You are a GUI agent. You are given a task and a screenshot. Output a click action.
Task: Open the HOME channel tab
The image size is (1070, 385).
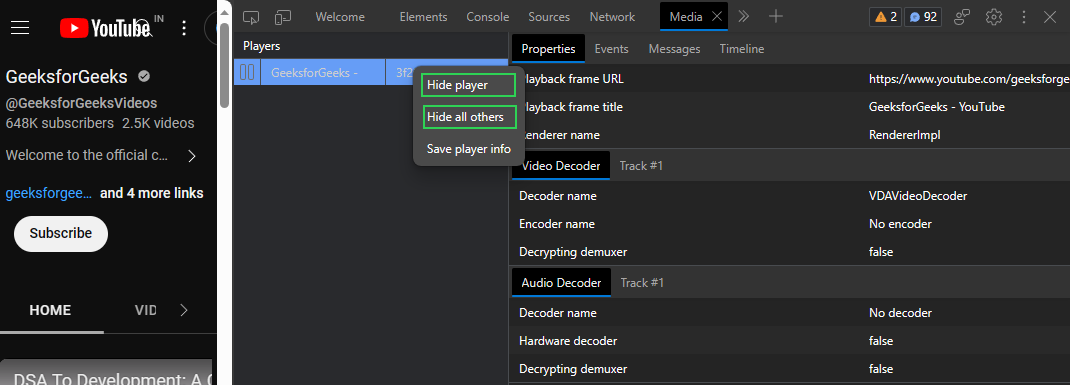50,311
